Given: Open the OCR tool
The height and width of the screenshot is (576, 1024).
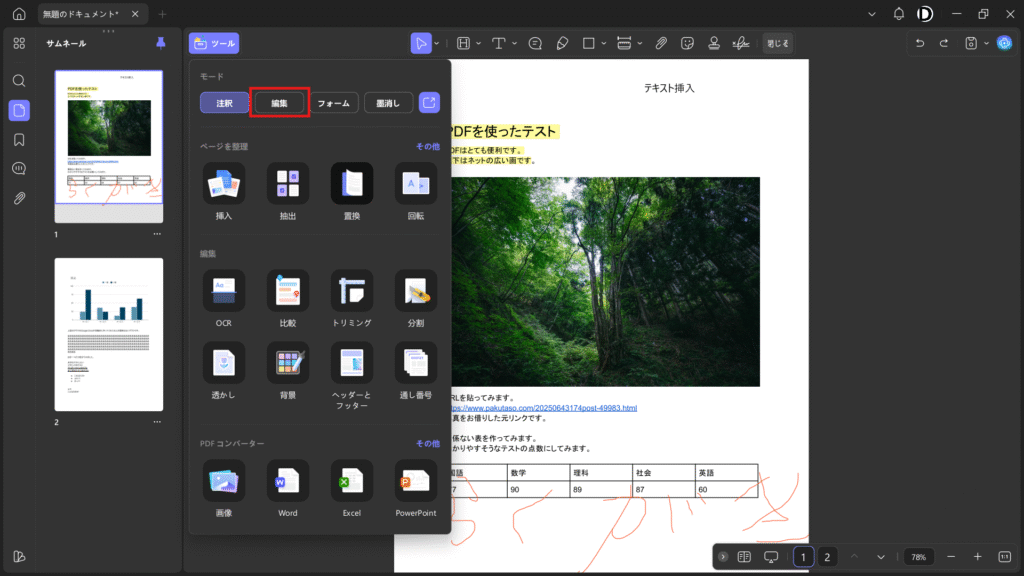Looking at the screenshot, I should tap(223, 290).
